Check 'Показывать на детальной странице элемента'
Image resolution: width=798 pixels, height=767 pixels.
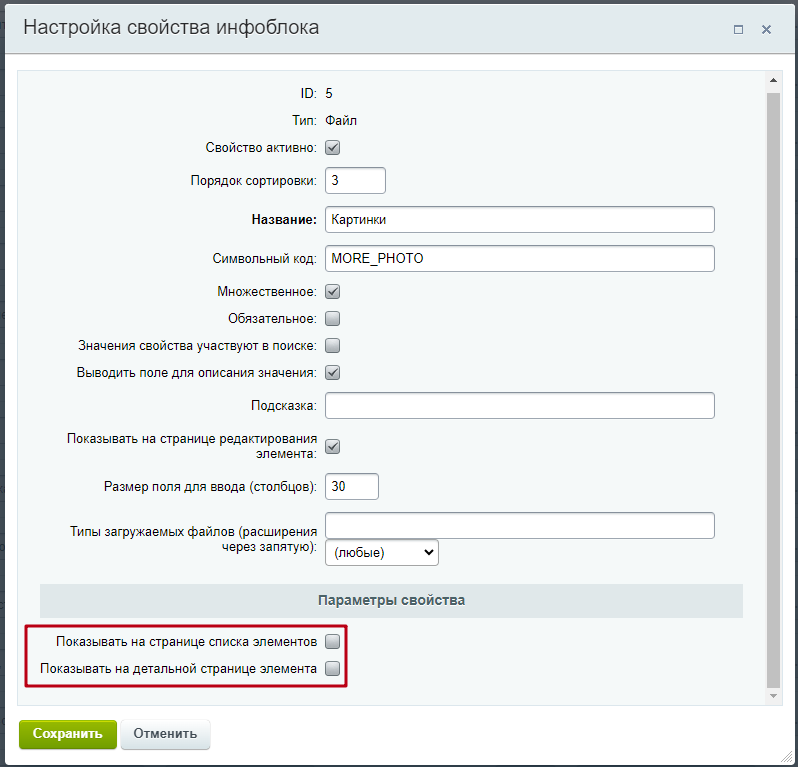click(332, 668)
